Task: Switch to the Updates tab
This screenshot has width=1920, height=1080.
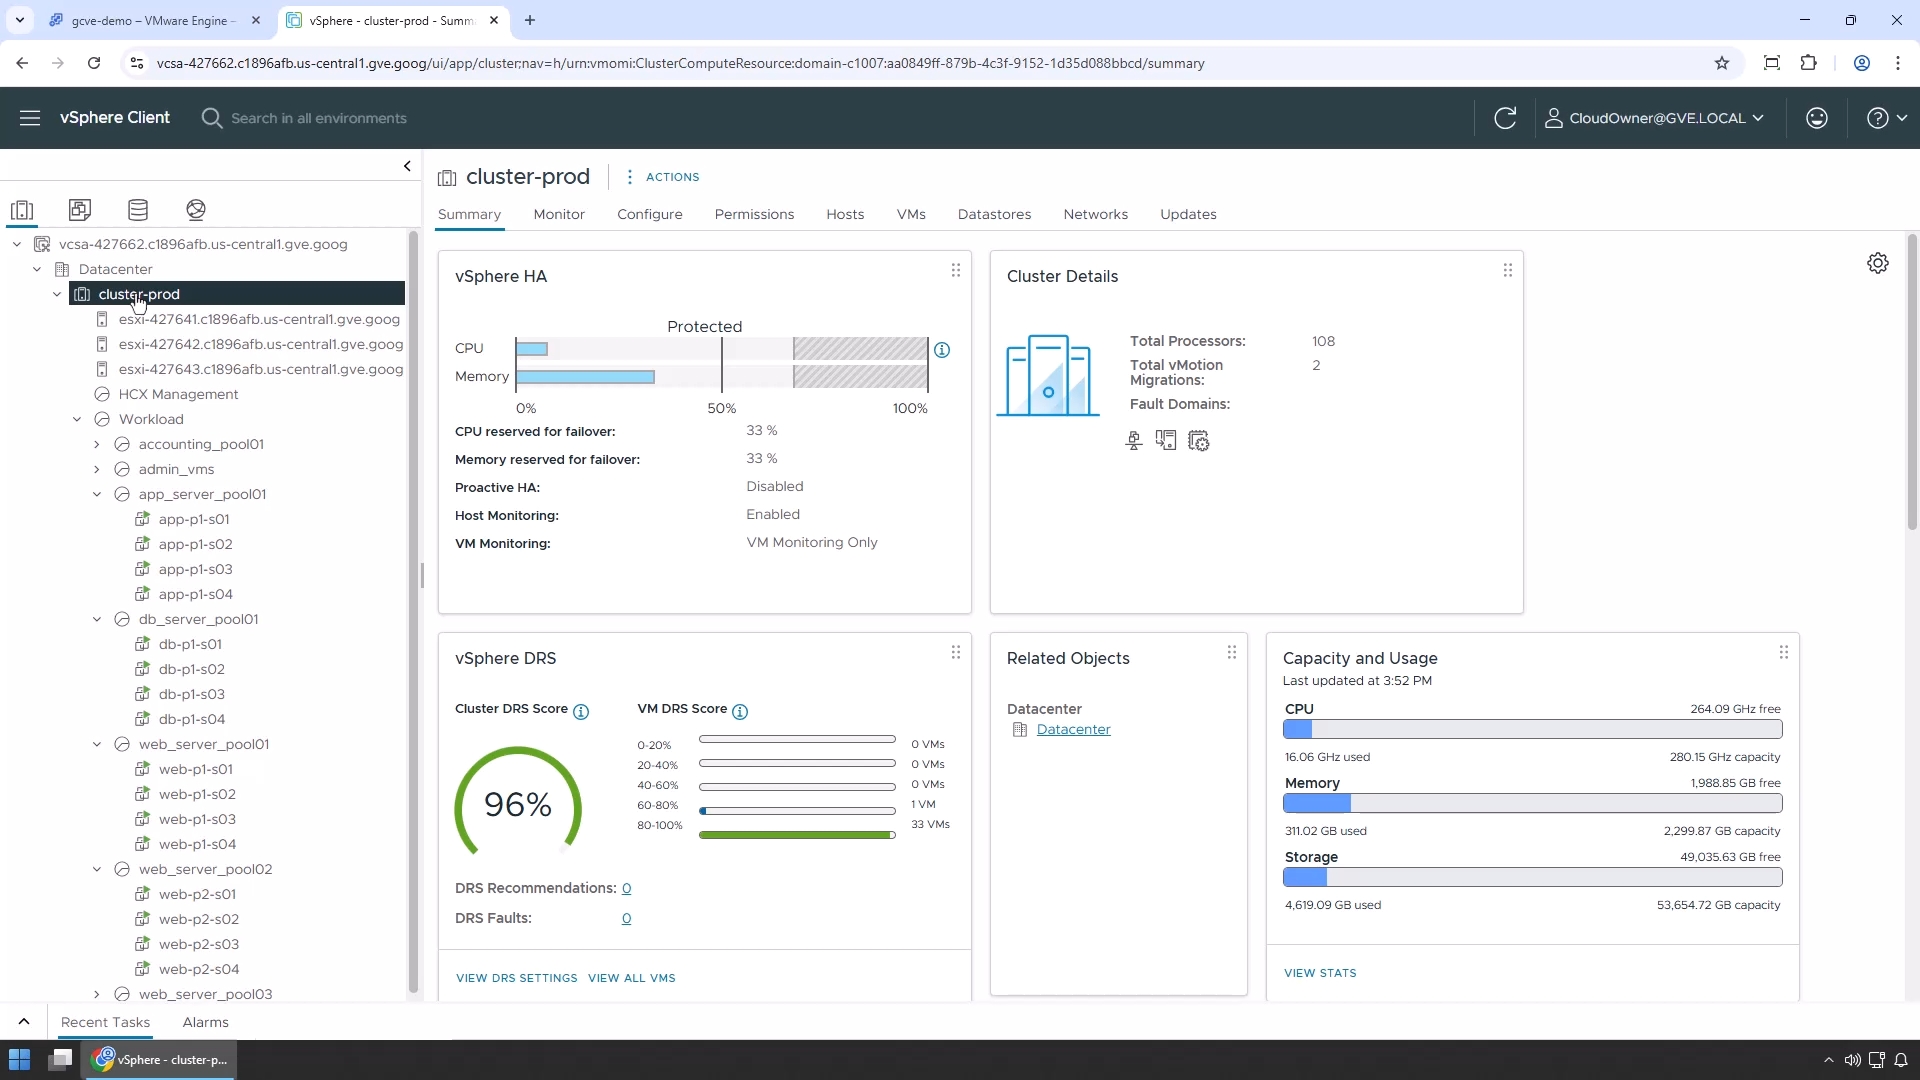Action: pyautogui.click(x=1188, y=214)
